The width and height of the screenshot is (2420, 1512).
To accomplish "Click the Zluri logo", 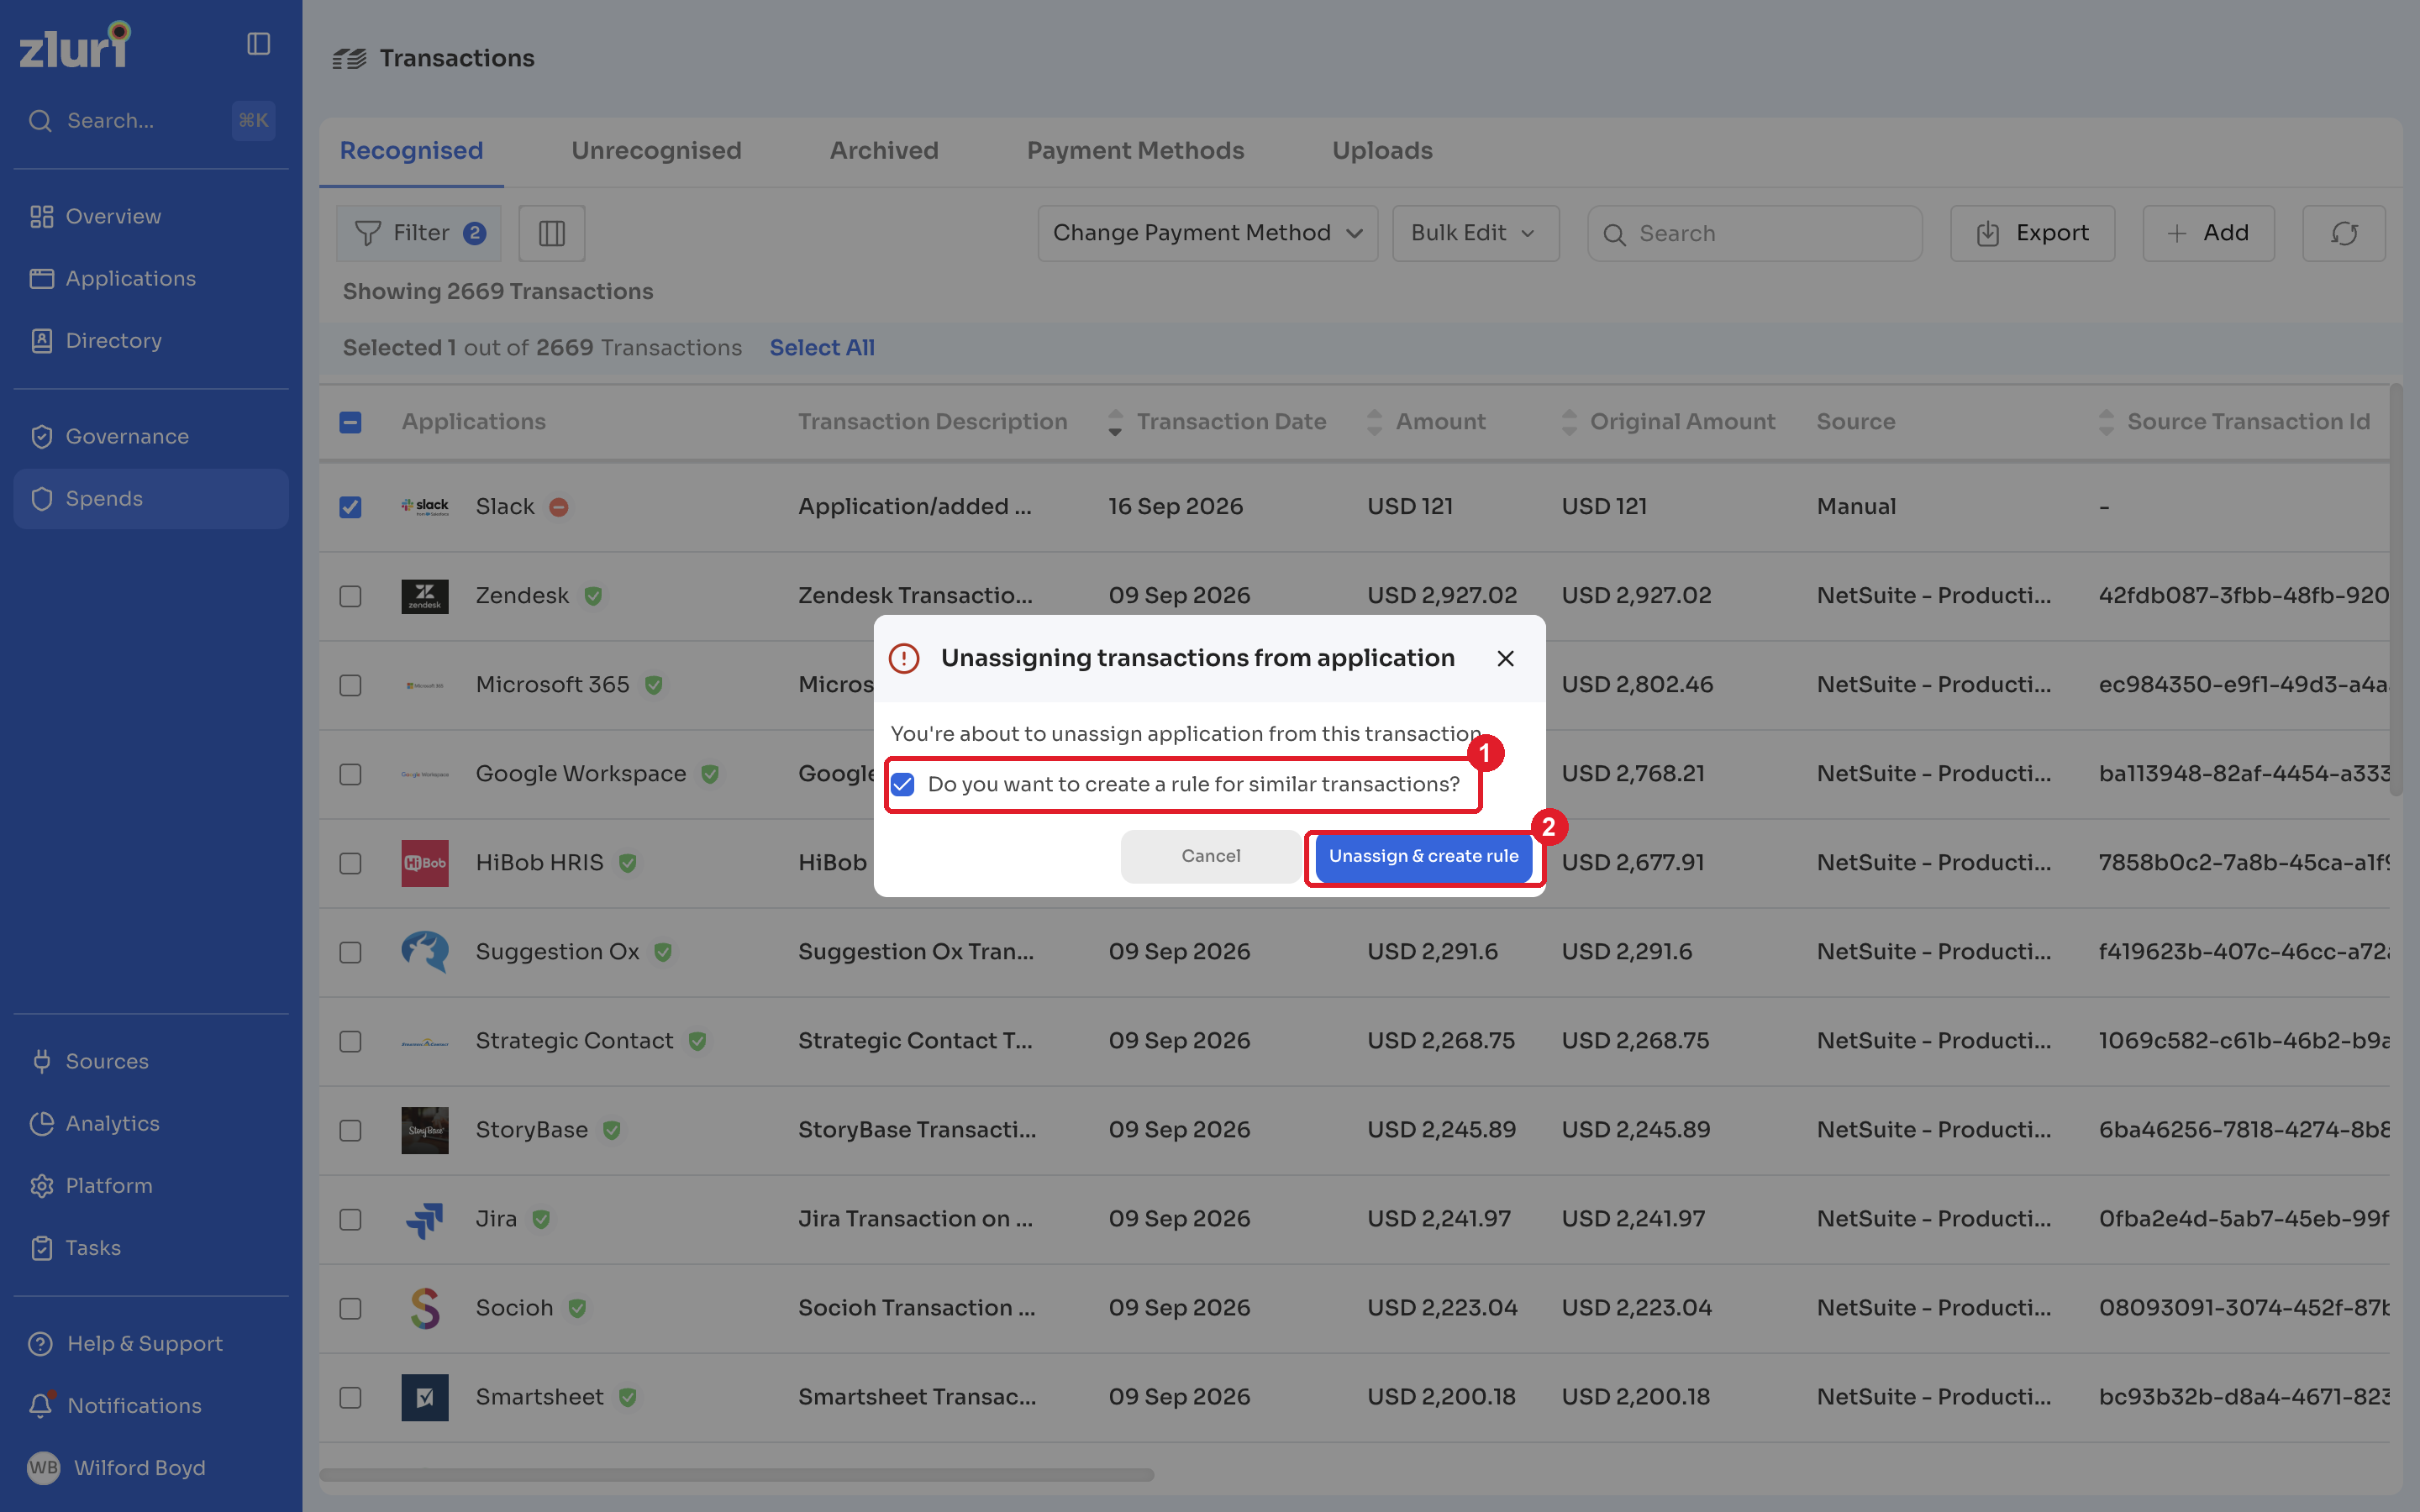I will (x=75, y=45).
